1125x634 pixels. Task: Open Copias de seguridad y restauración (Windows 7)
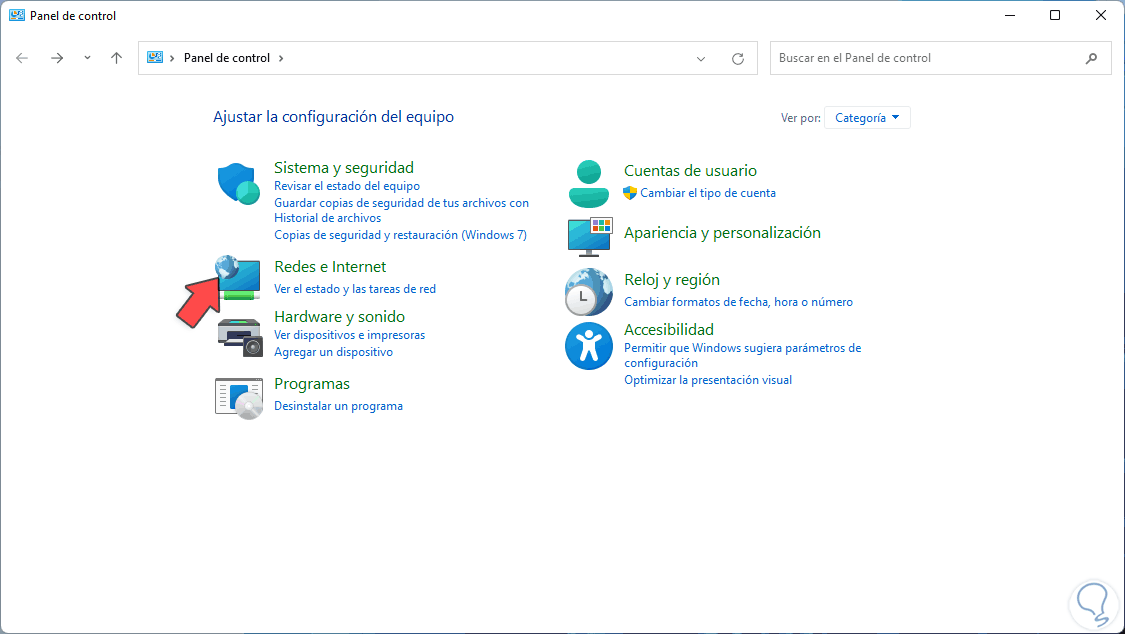click(402, 234)
